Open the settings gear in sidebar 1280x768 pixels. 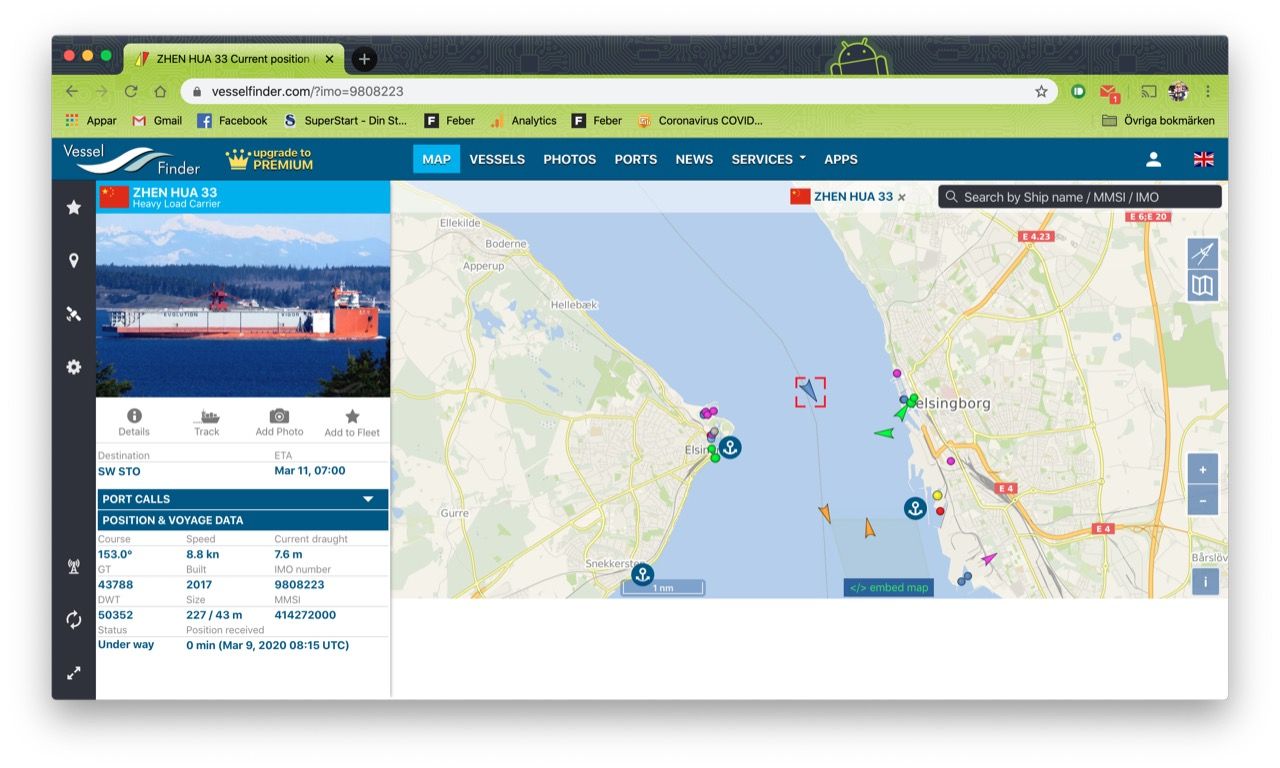tap(73, 367)
